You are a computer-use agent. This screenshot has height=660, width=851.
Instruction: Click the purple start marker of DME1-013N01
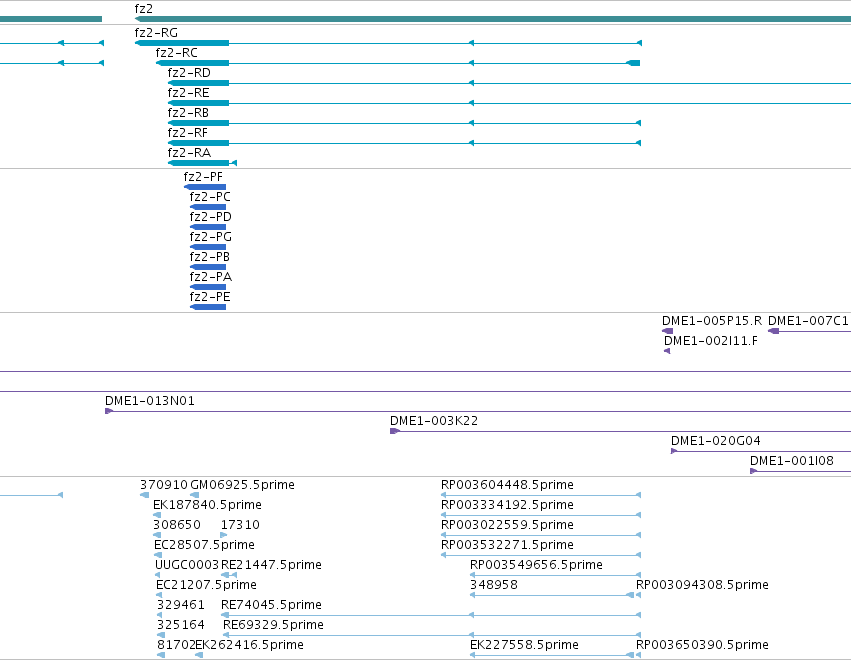click(x=109, y=411)
